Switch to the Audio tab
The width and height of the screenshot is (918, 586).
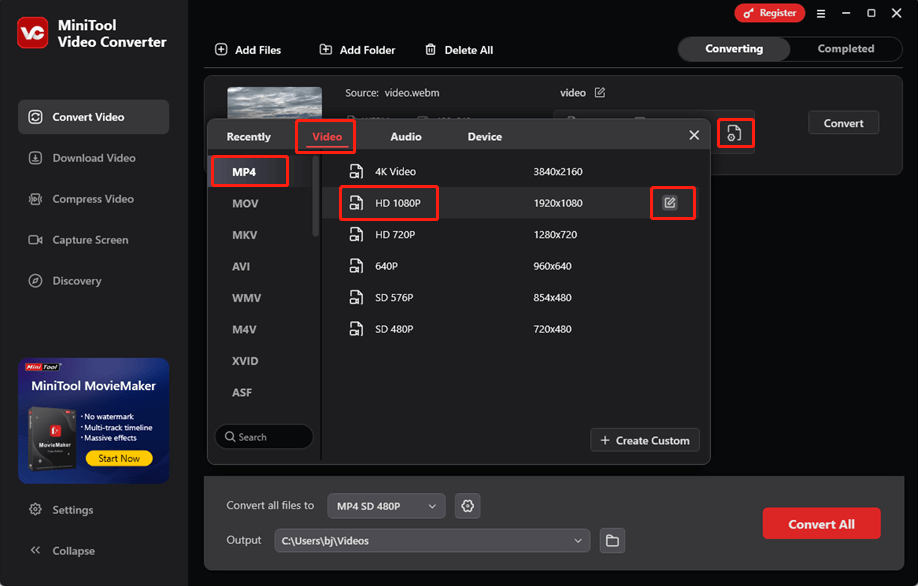pyautogui.click(x=406, y=136)
